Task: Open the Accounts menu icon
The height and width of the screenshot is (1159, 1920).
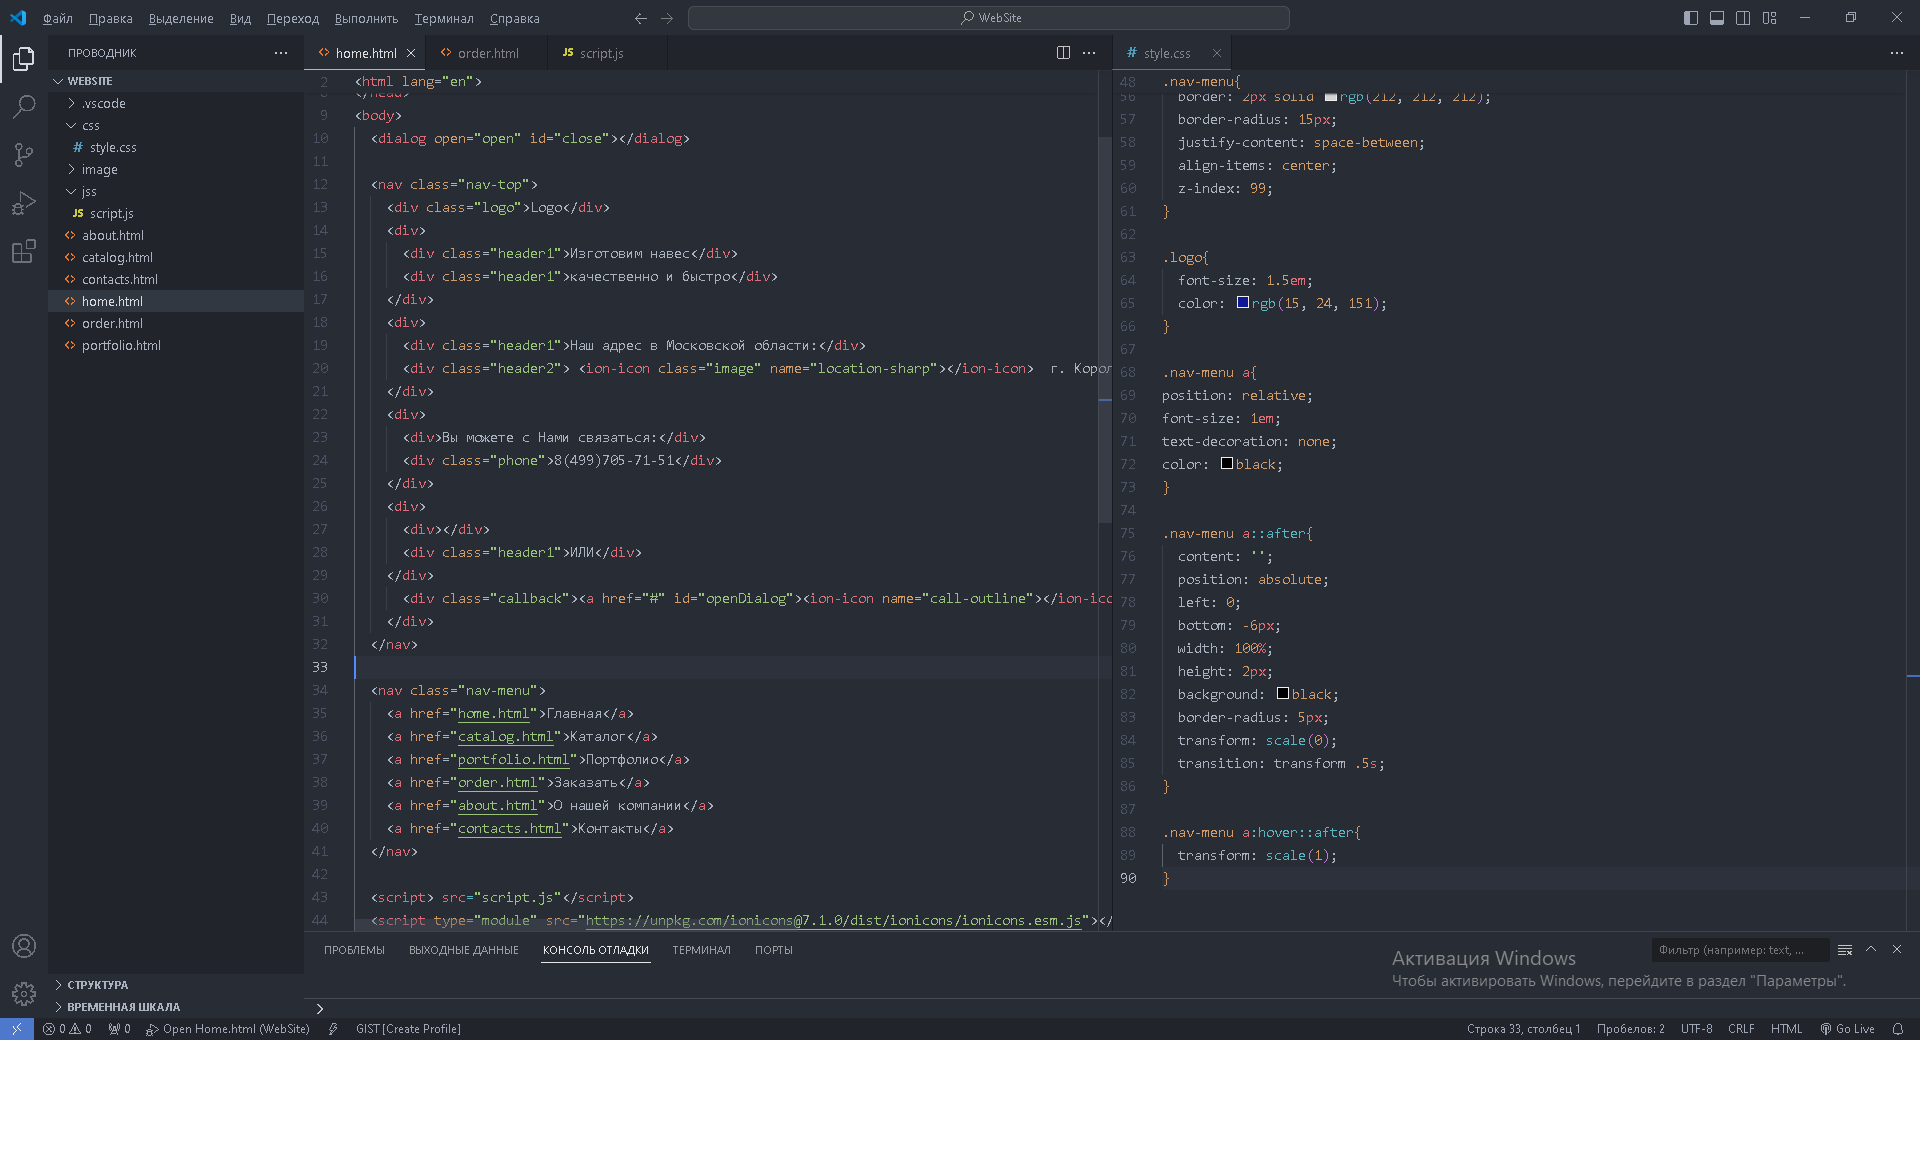Action: [x=24, y=946]
